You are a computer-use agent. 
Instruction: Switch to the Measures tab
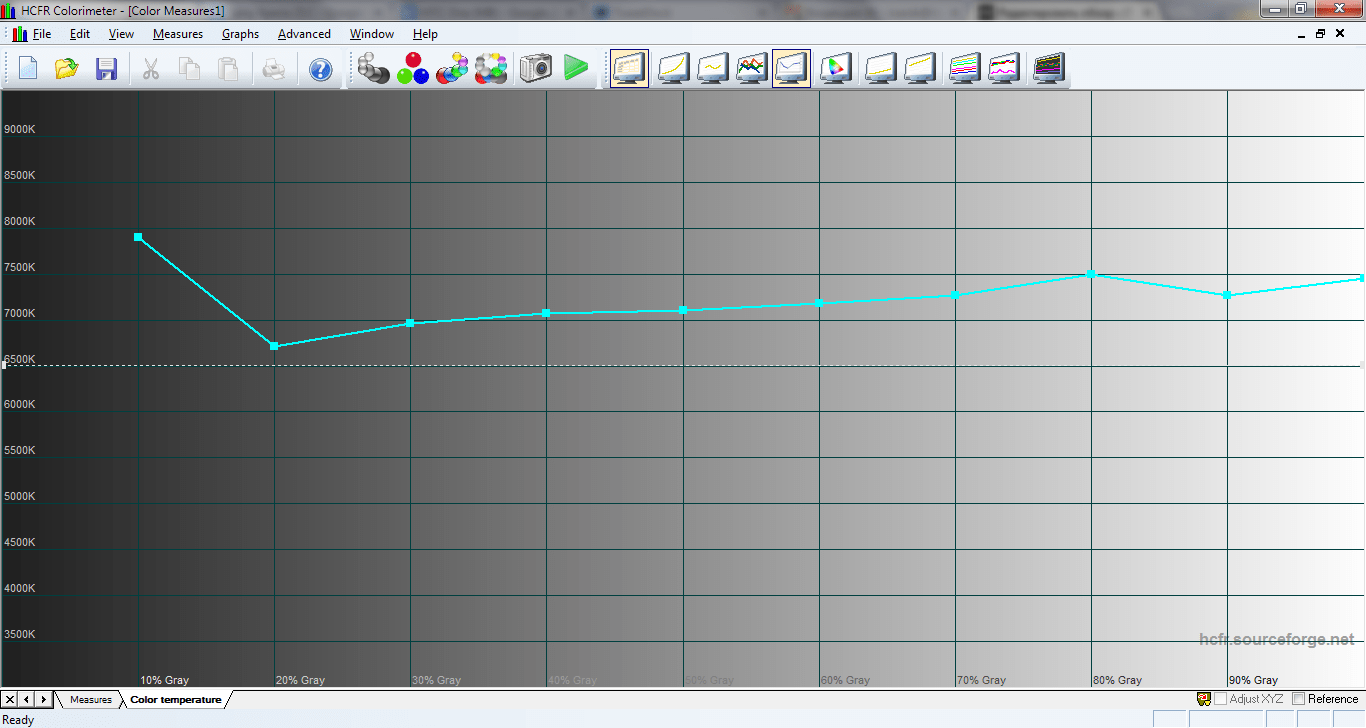[x=90, y=700]
